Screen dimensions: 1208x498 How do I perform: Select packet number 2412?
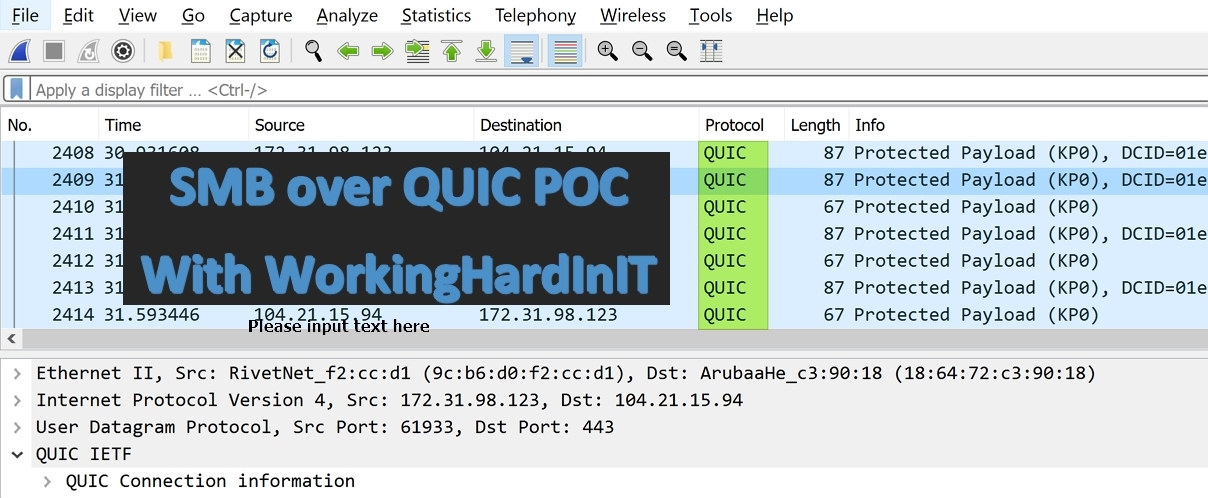[604, 261]
